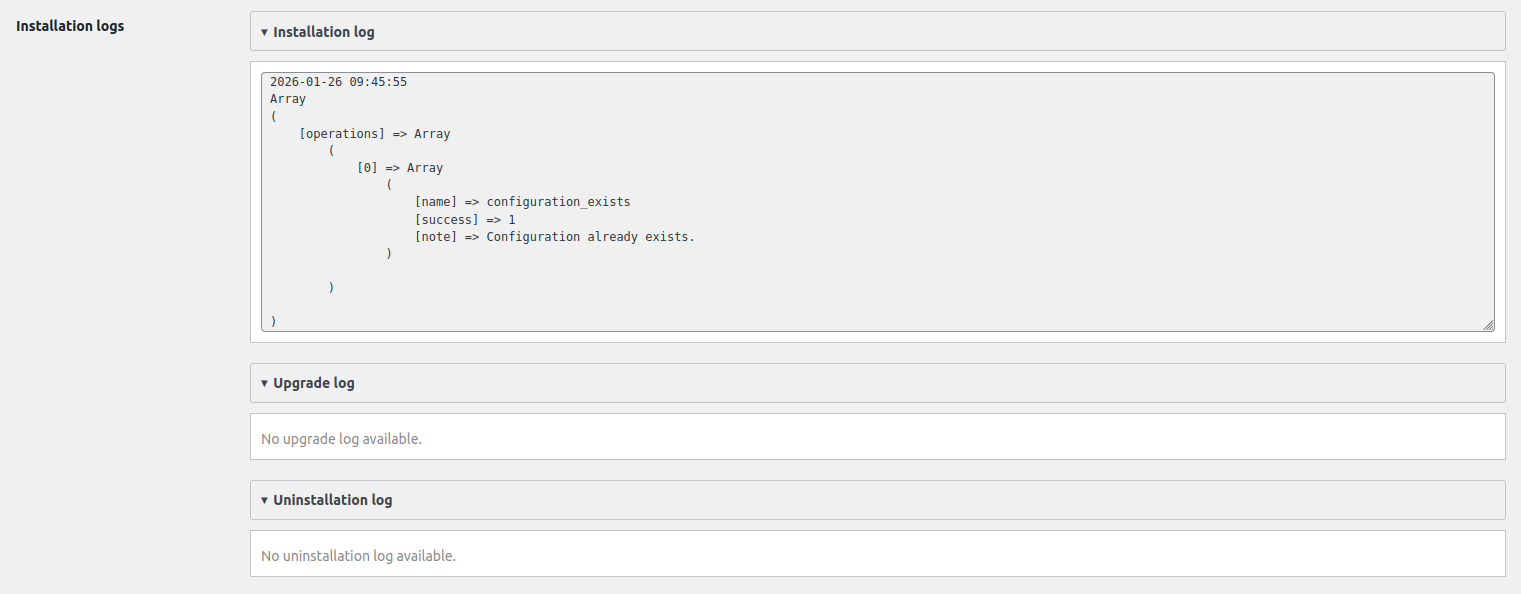Click the first 'Array' line under the timestamp
This screenshot has height=594, width=1521.
288,99
